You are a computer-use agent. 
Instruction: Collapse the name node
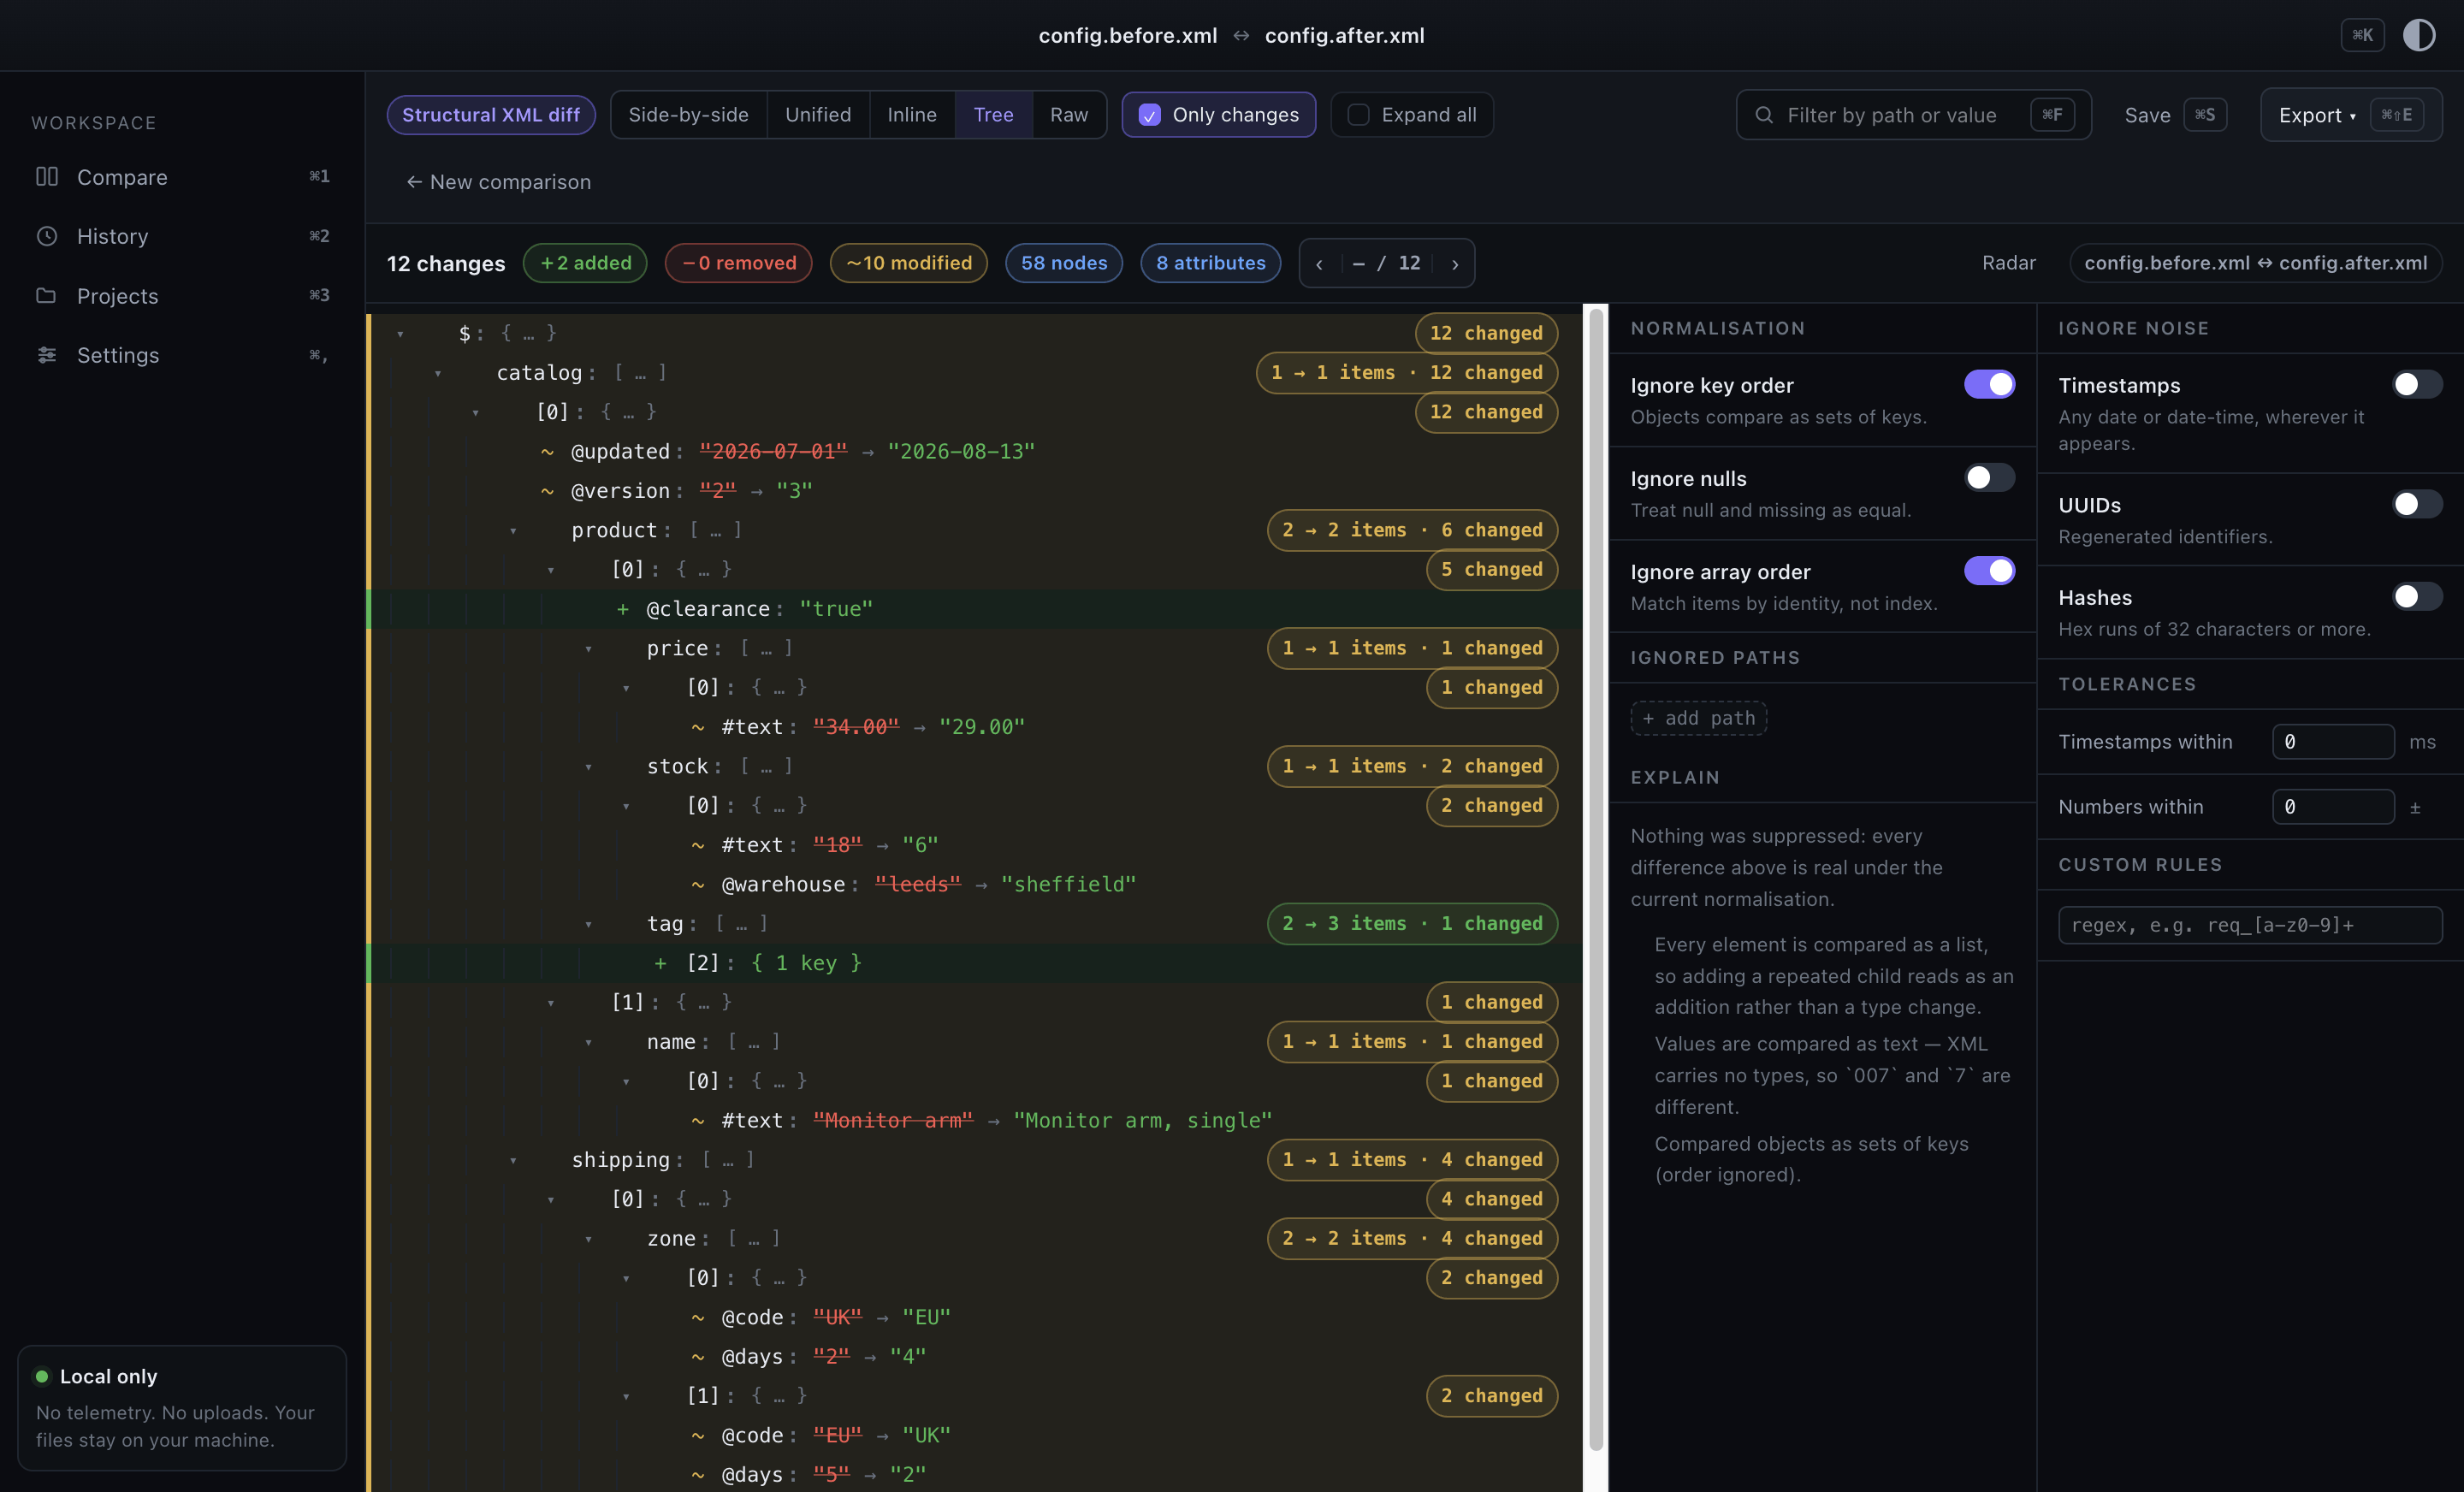(x=588, y=1043)
